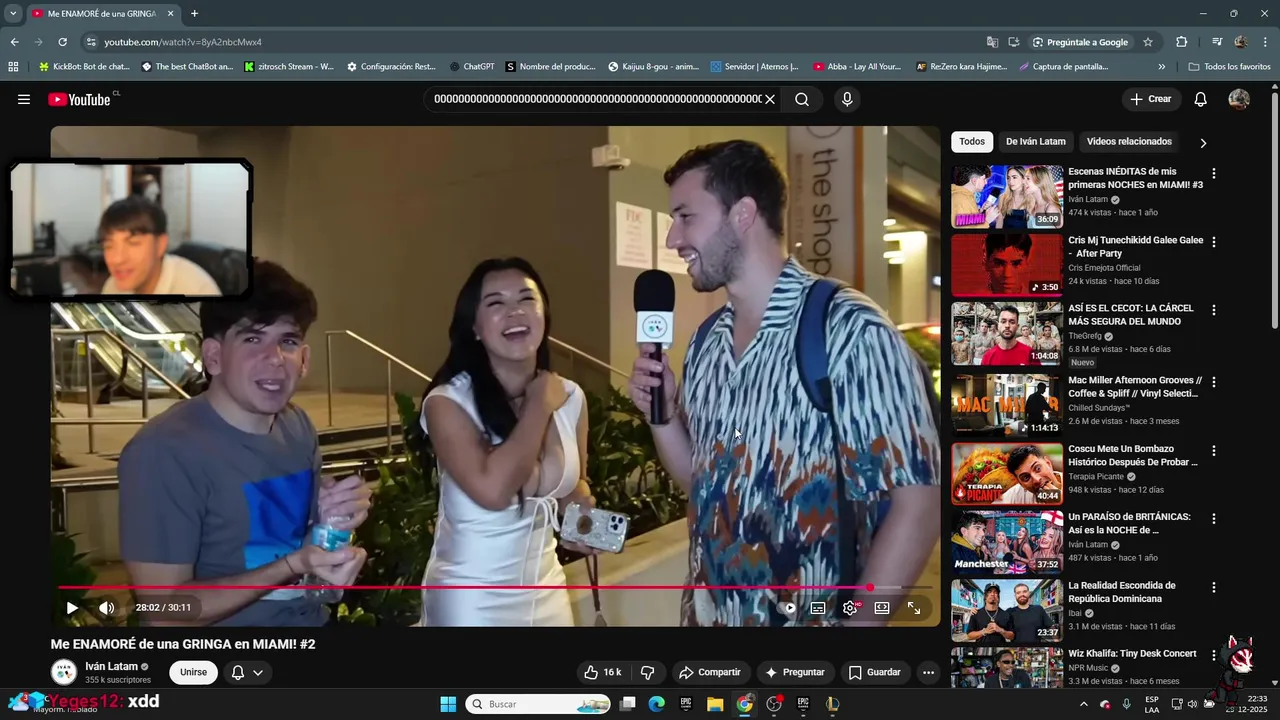The height and width of the screenshot is (720, 1280).
Task: Open the Iván Latam channel name link
Action: [111, 666]
